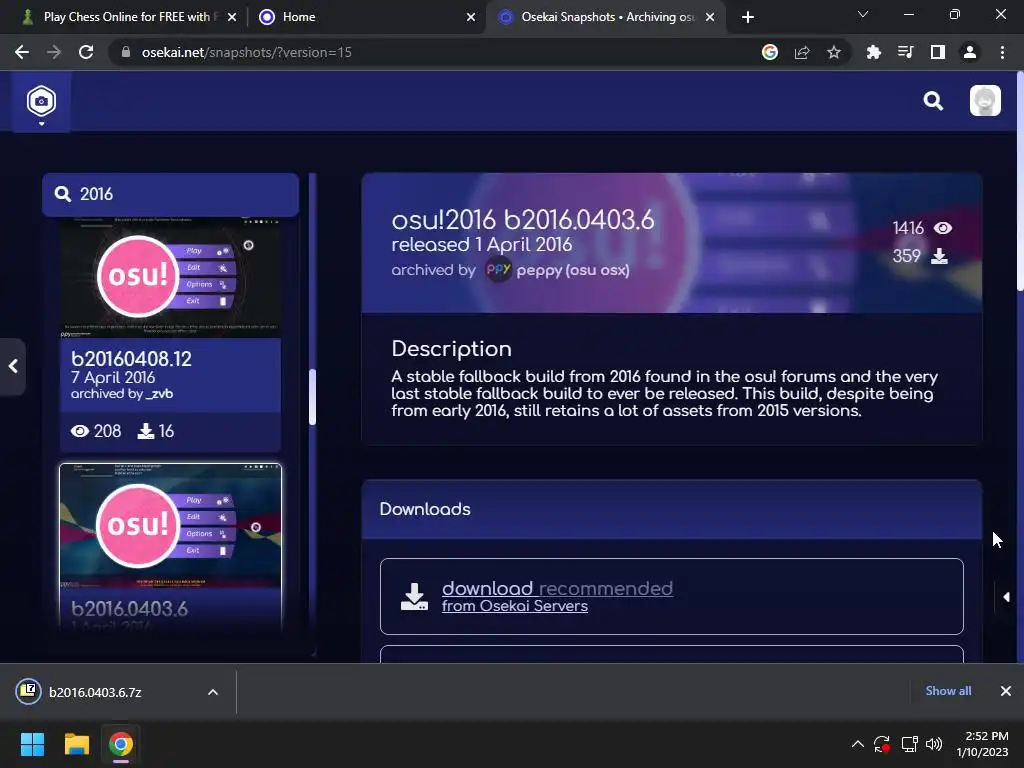Viewport: 1024px width, 768px height.
Task: Close the Play Chess Online tab
Action: 232,17
